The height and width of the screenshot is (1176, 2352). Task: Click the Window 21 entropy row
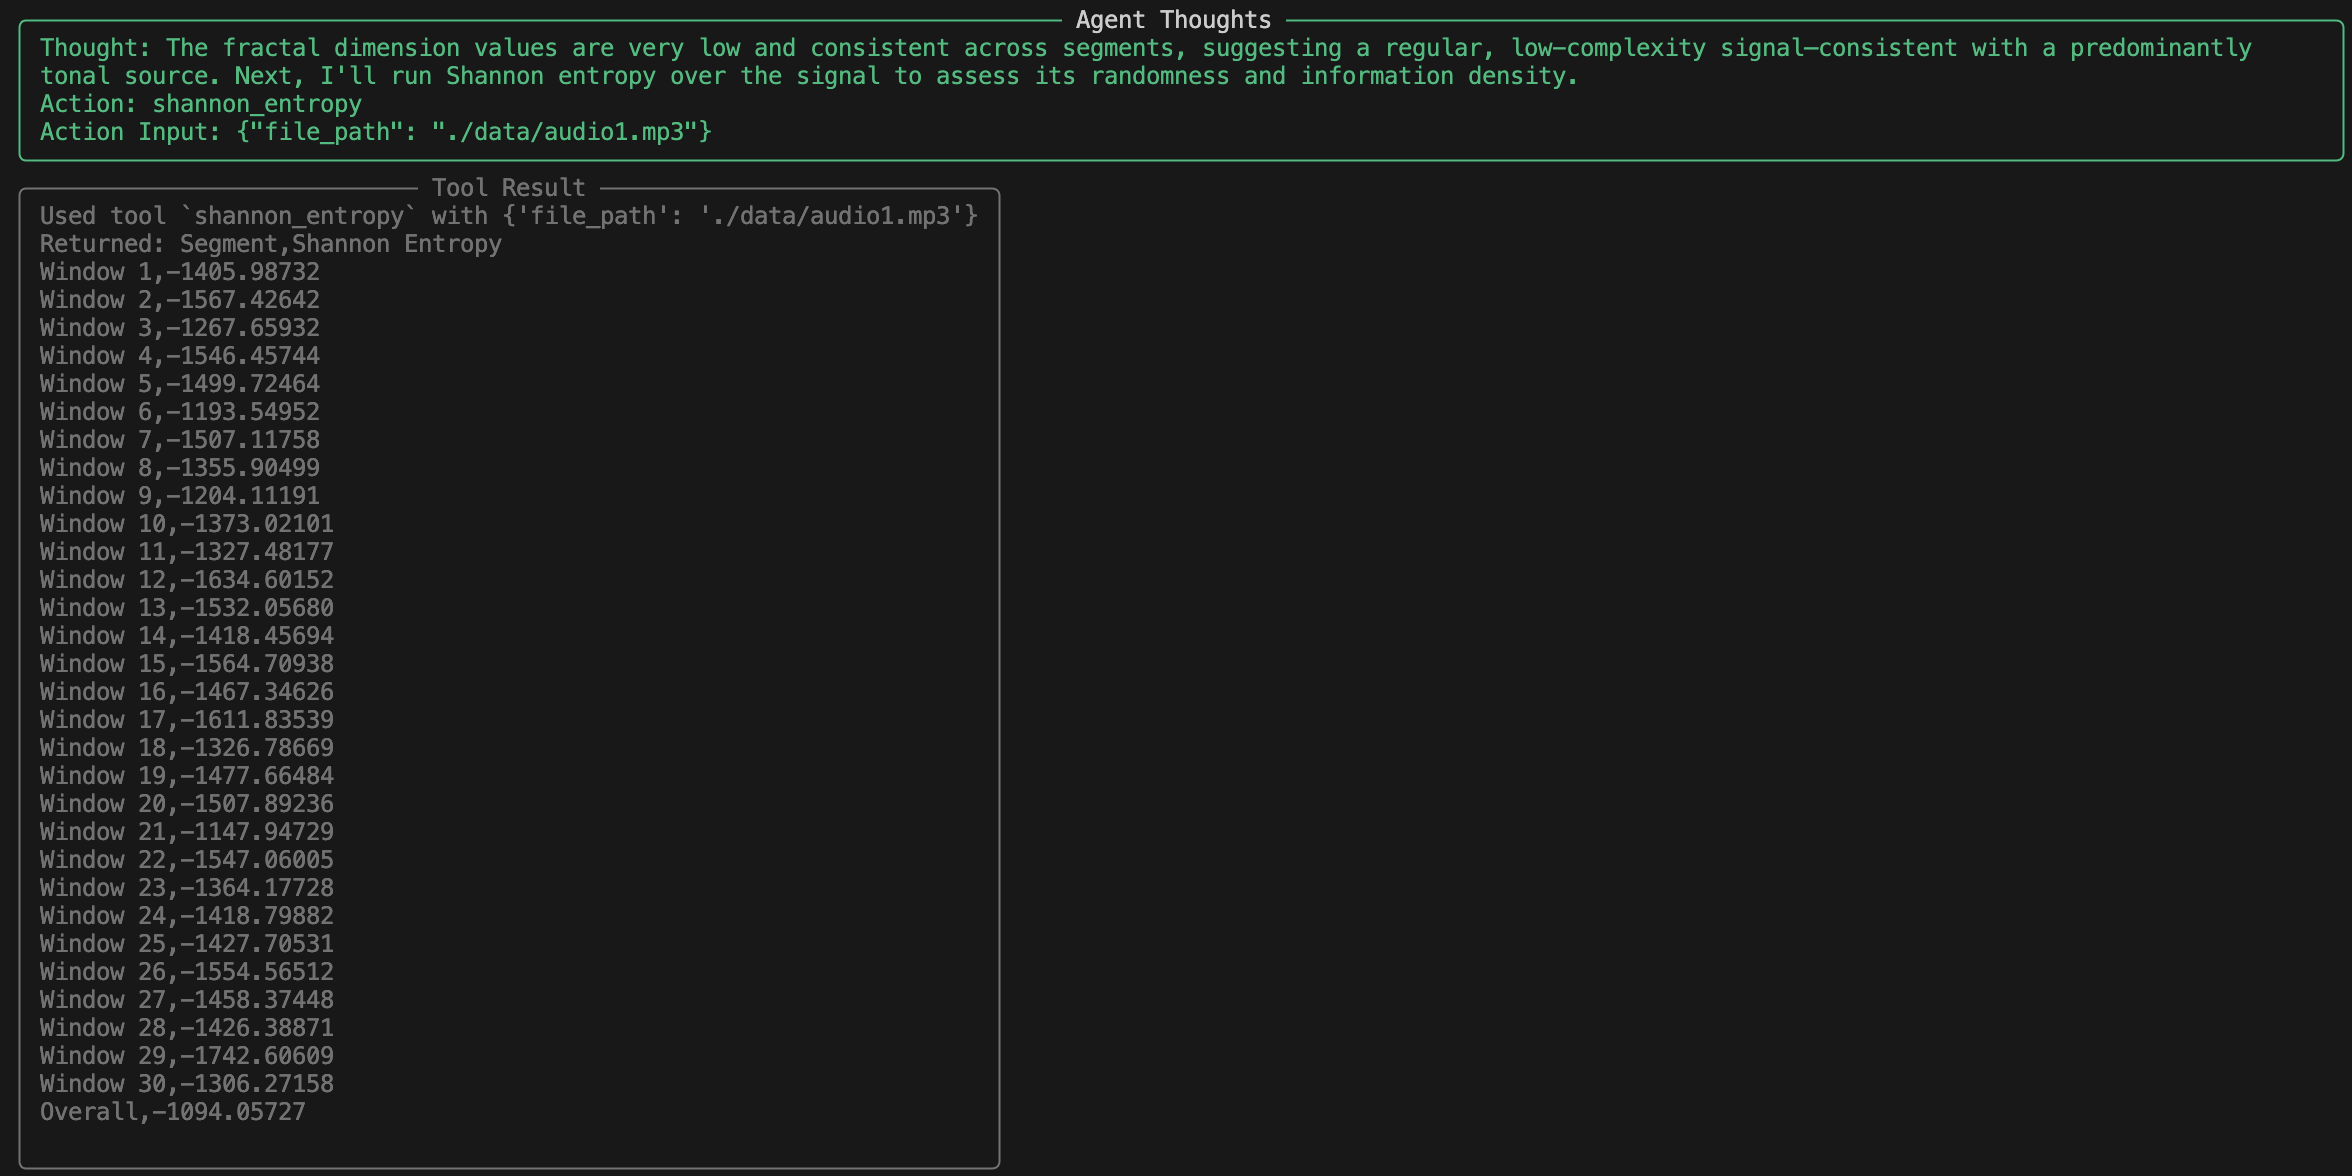pyautogui.click(x=187, y=832)
